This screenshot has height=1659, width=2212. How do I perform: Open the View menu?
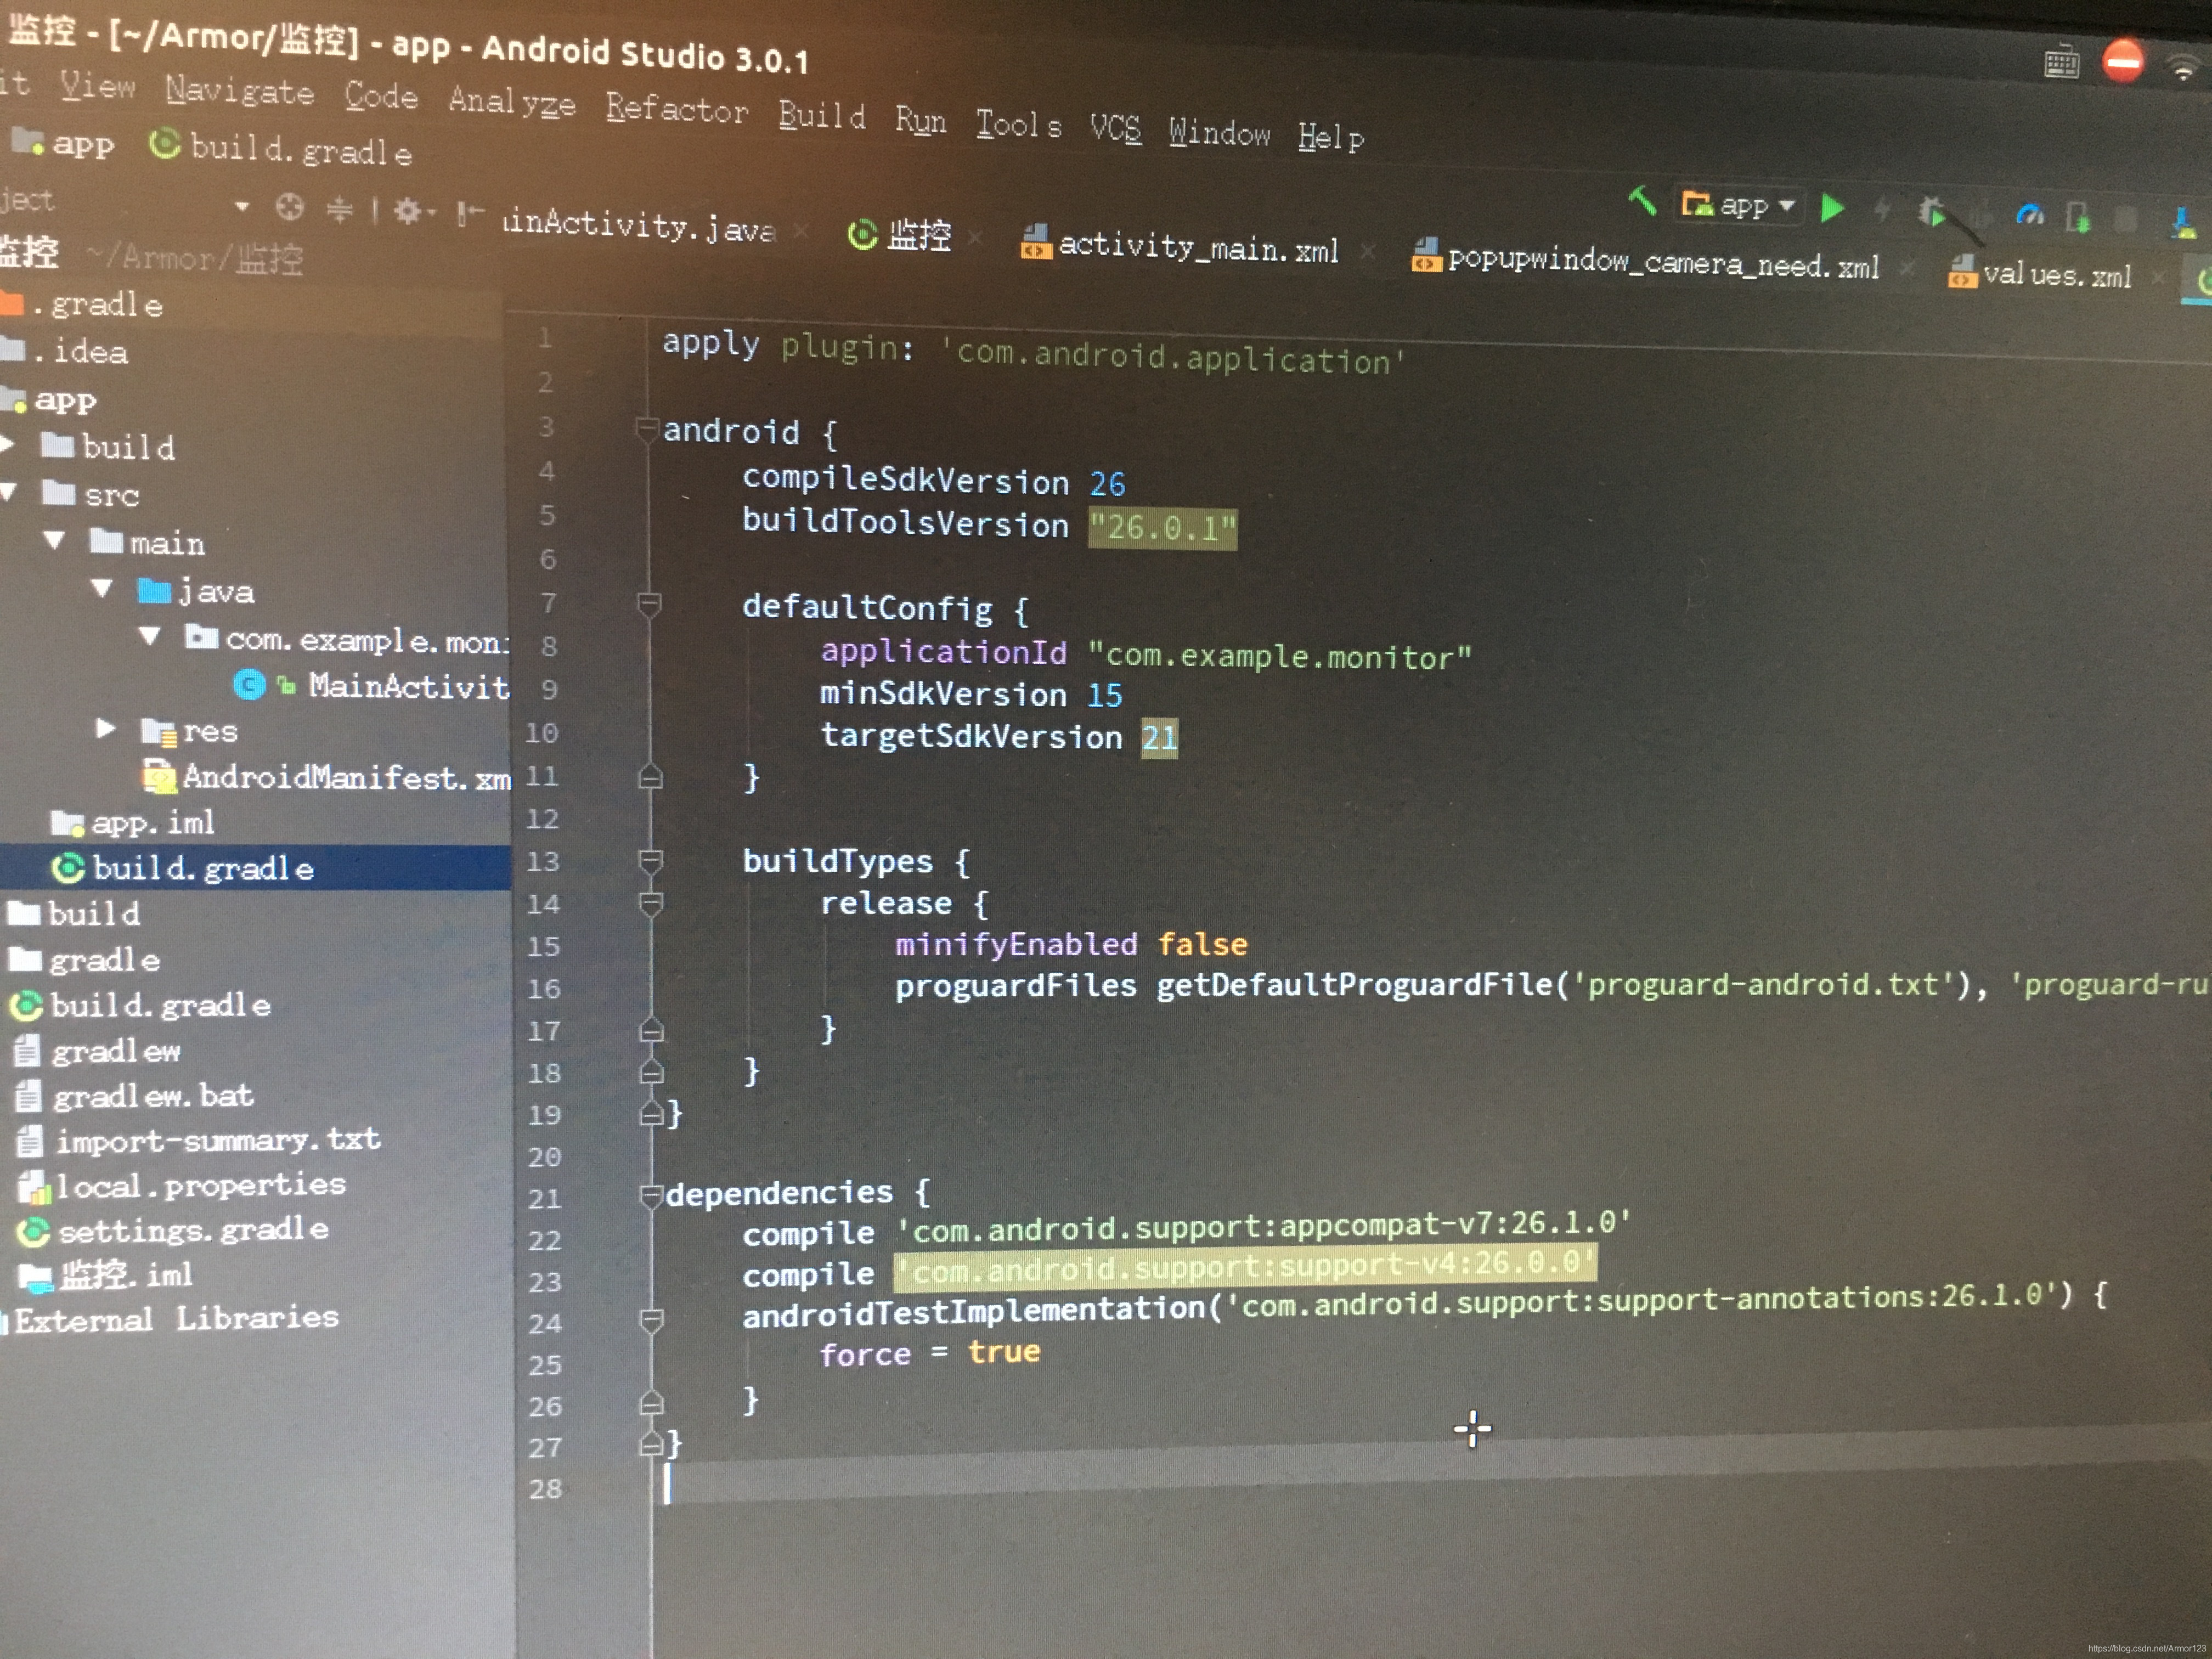pyautogui.click(x=97, y=86)
